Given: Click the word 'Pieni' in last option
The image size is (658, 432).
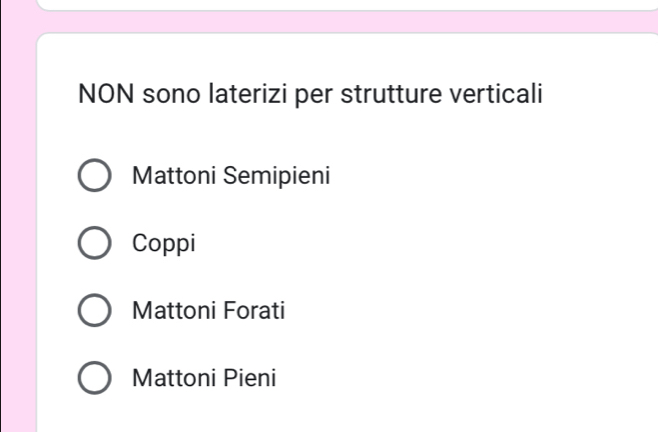Looking at the screenshot, I should 248,379.
